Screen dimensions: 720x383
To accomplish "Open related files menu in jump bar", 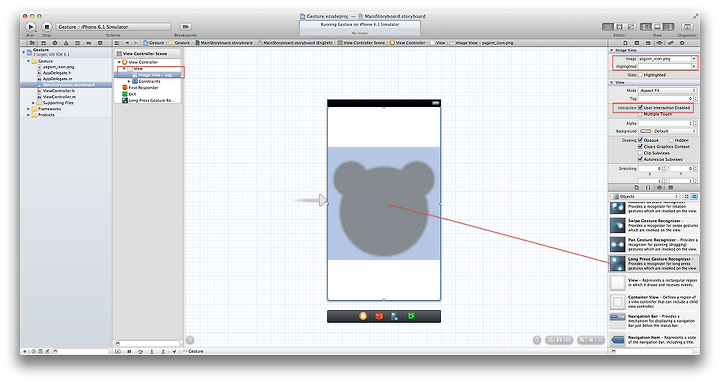I will point(118,43).
